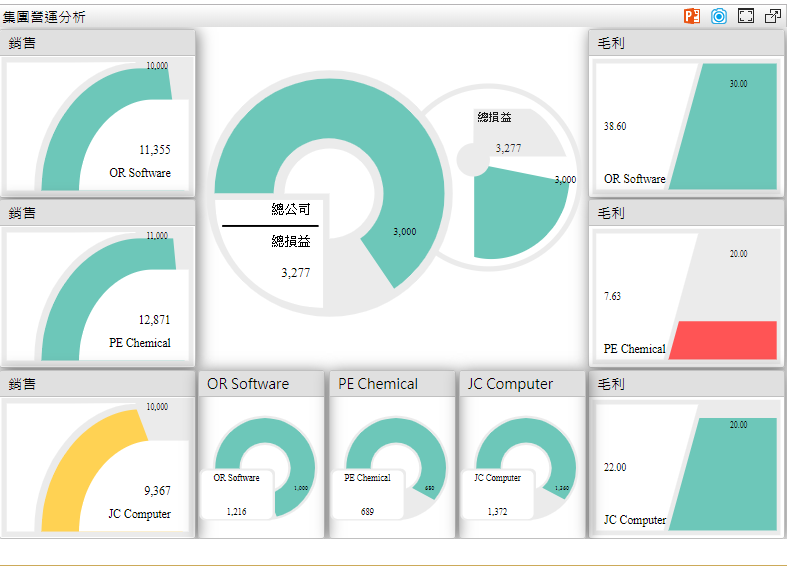Click the 集團營運分析 dashboard title
Image resolution: width=787 pixels, height=566 pixels.
44,17
